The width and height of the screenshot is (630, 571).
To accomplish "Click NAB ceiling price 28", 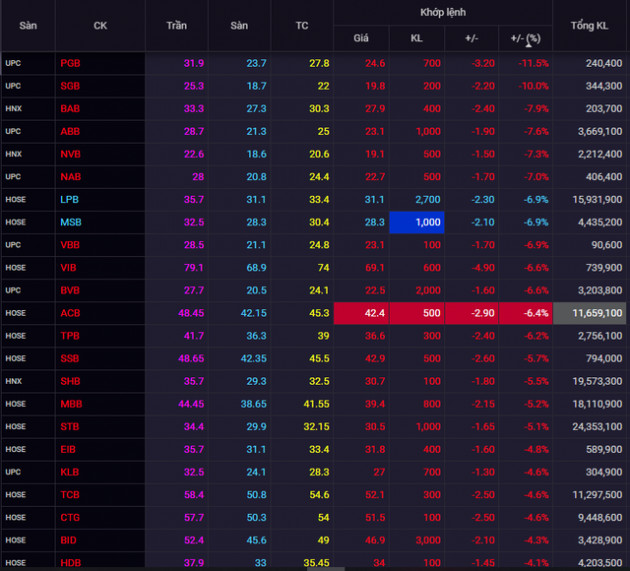I will [198, 177].
